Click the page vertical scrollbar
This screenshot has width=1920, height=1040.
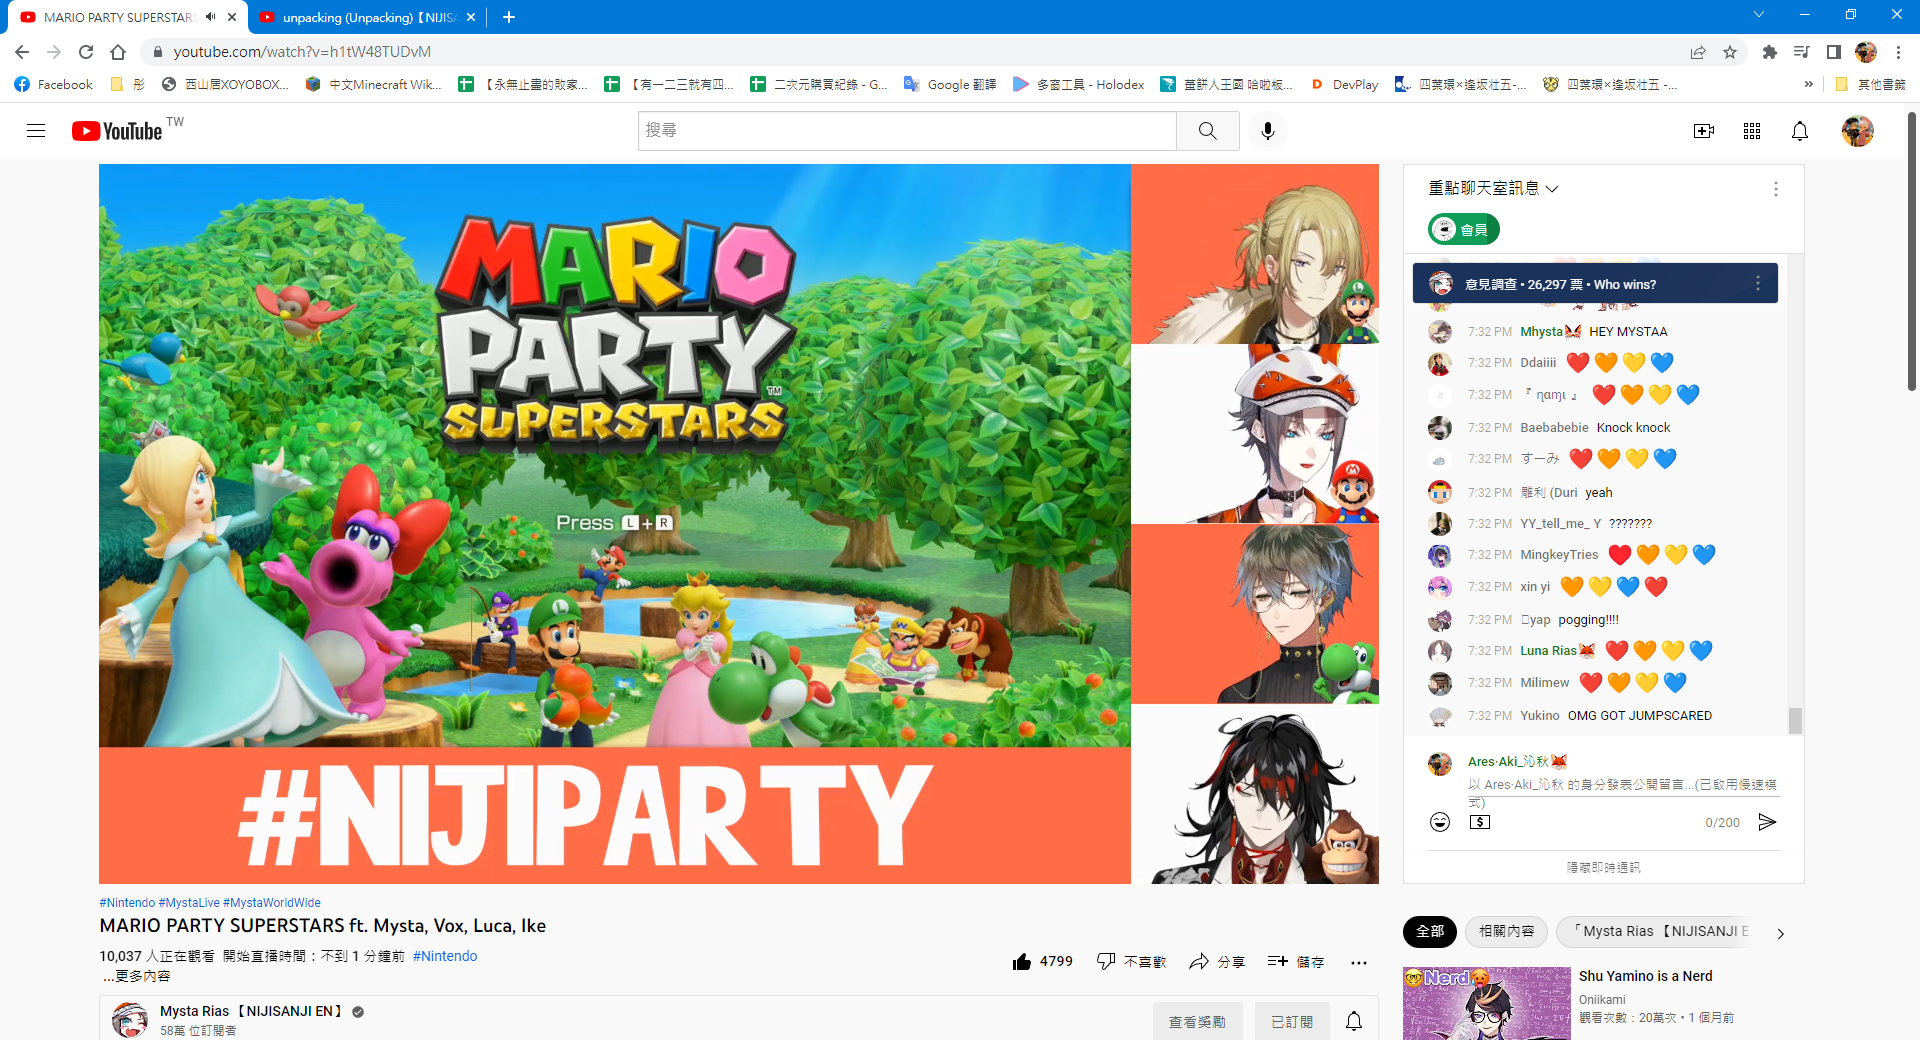coord(1912,250)
